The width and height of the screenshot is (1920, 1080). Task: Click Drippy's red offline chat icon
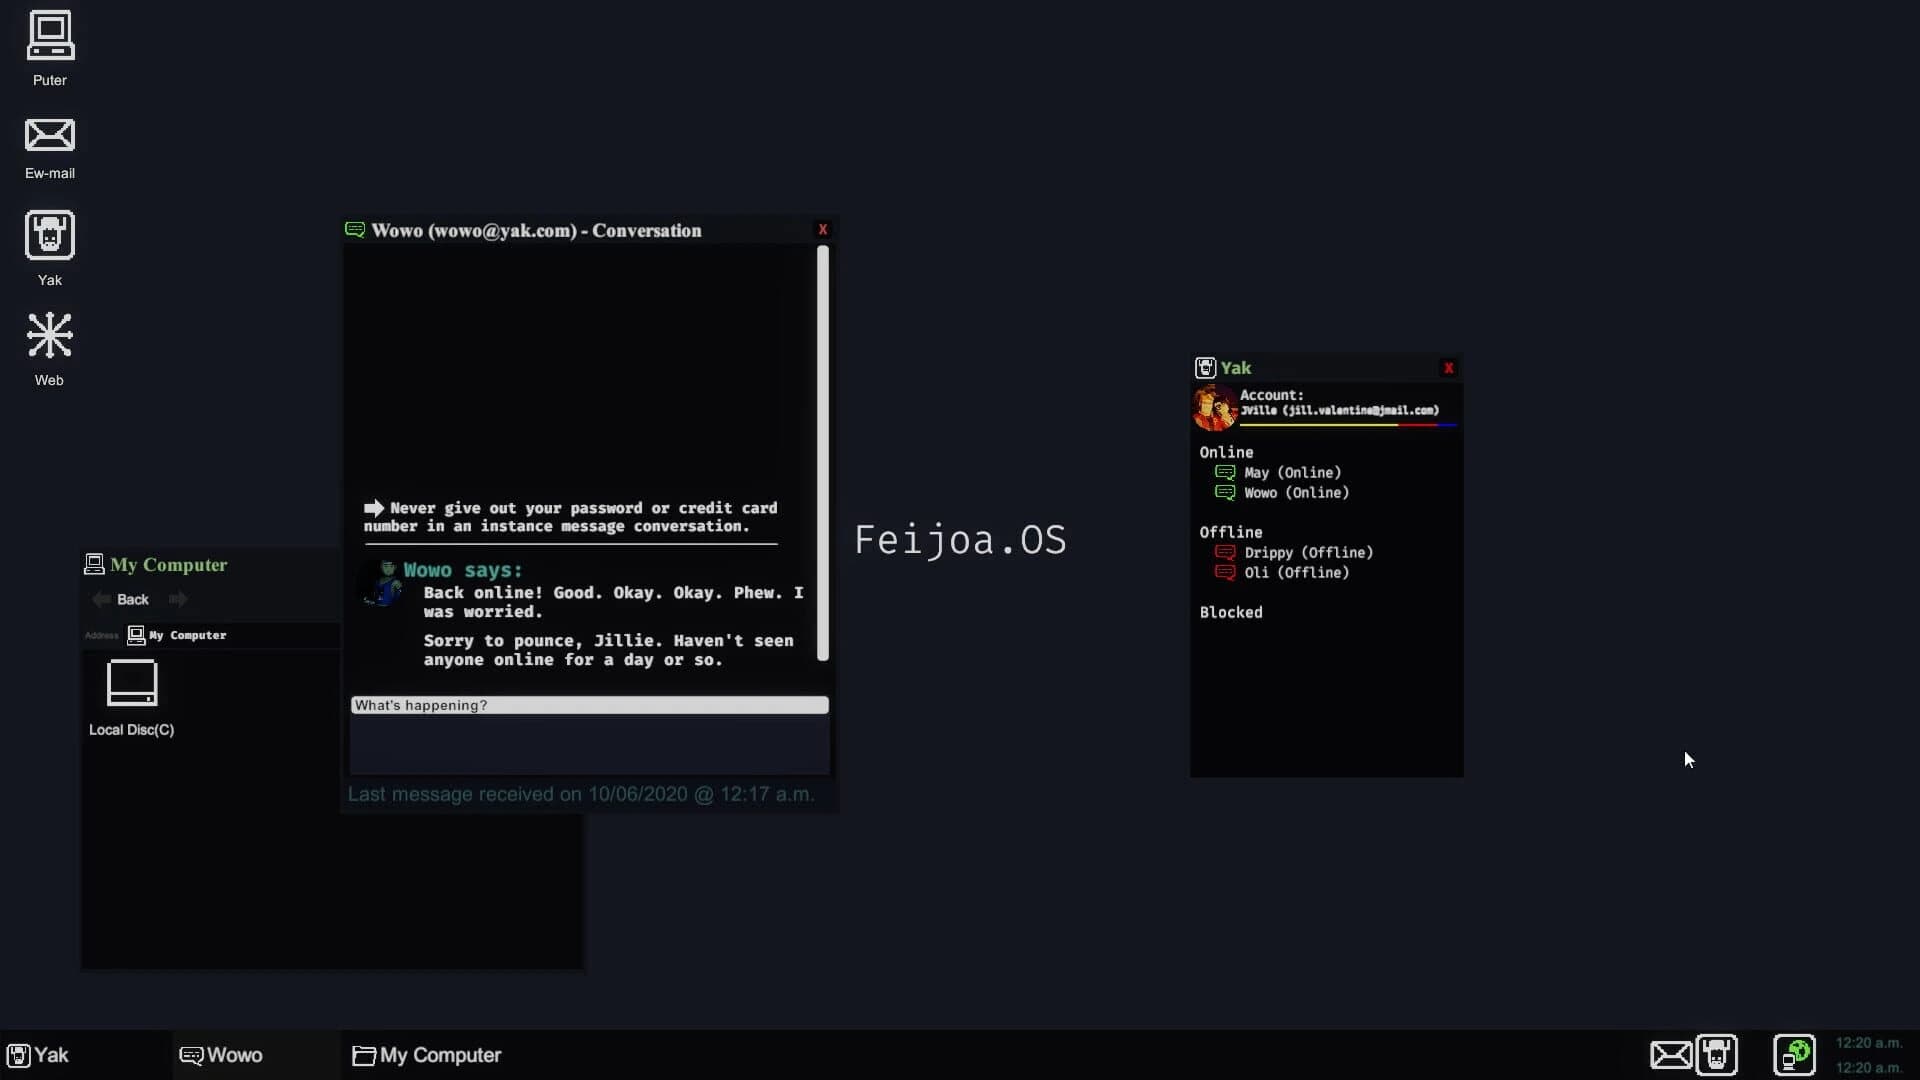pos(1225,553)
